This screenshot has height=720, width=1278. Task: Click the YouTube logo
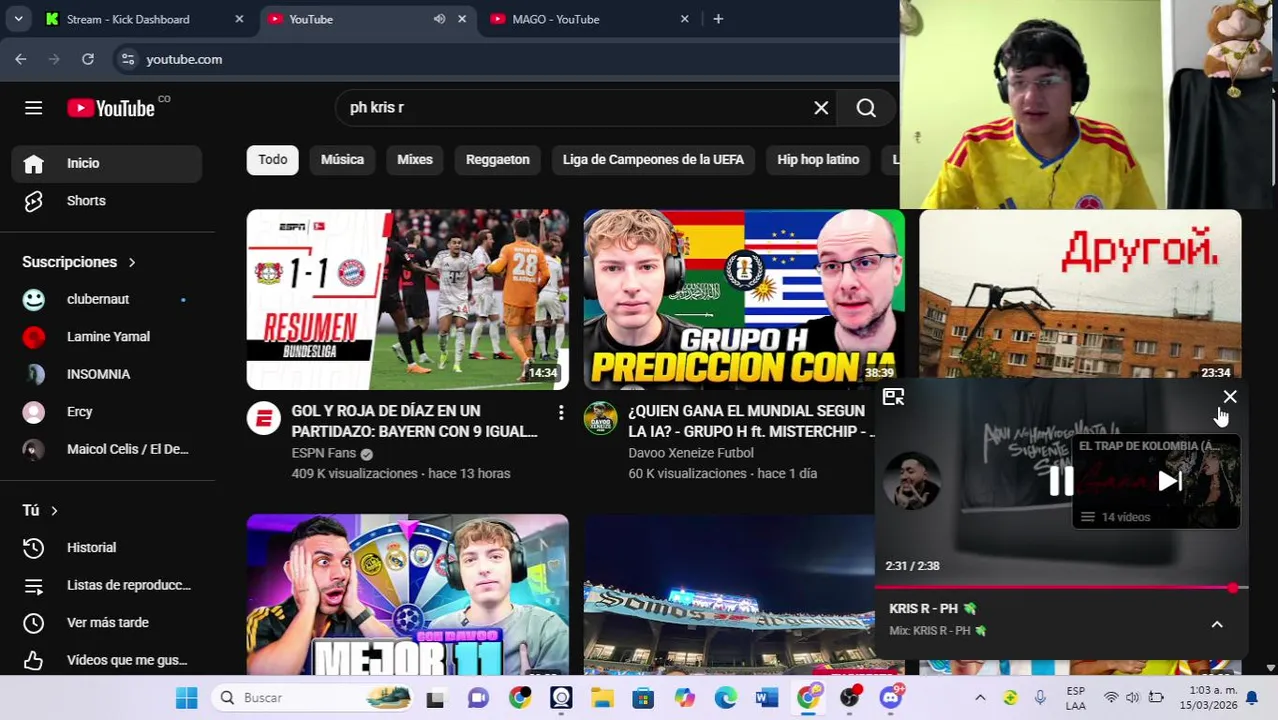pos(111,108)
